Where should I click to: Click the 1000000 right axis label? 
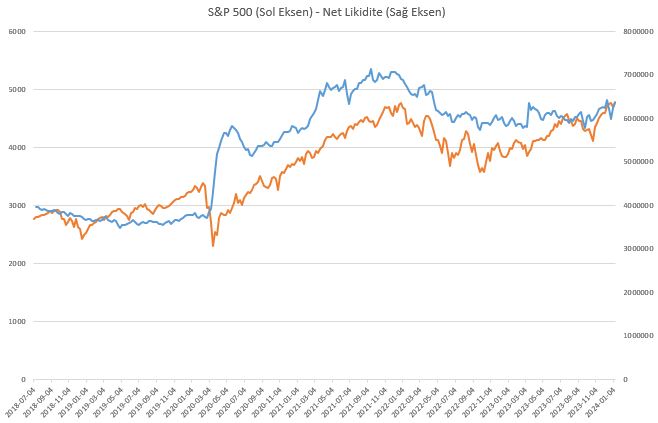point(638,336)
